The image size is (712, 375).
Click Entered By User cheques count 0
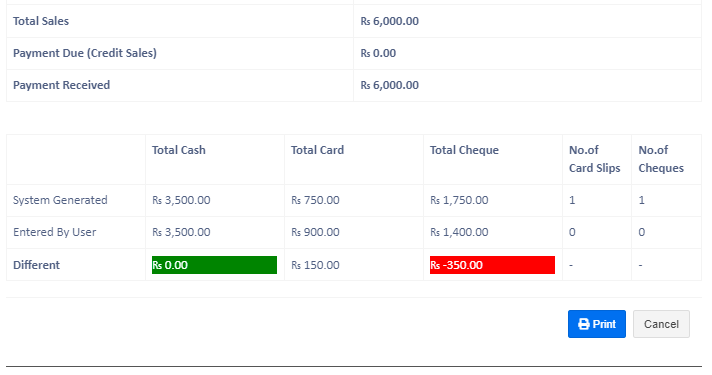pos(642,232)
